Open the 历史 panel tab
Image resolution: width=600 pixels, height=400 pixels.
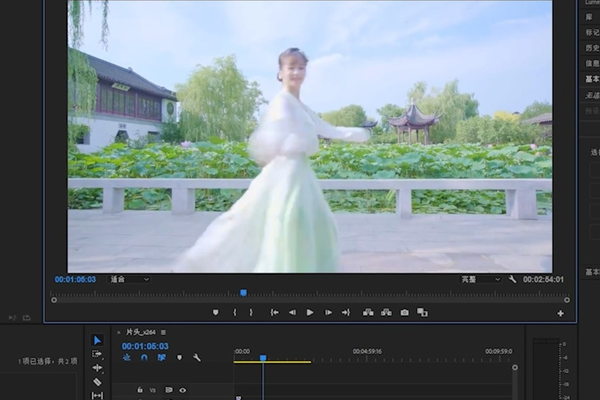click(x=592, y=47)
